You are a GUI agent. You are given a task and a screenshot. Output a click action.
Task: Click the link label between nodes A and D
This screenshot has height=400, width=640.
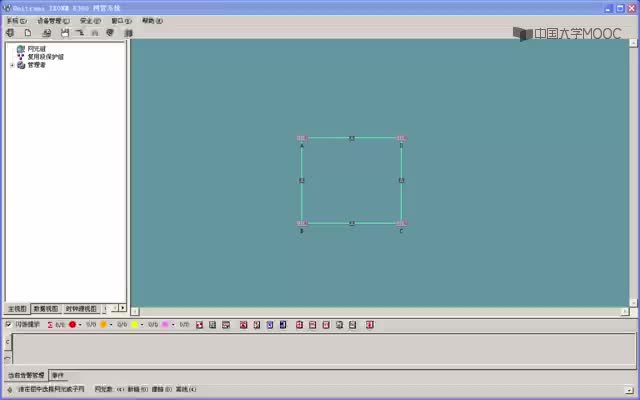click(x=352, y=138)
